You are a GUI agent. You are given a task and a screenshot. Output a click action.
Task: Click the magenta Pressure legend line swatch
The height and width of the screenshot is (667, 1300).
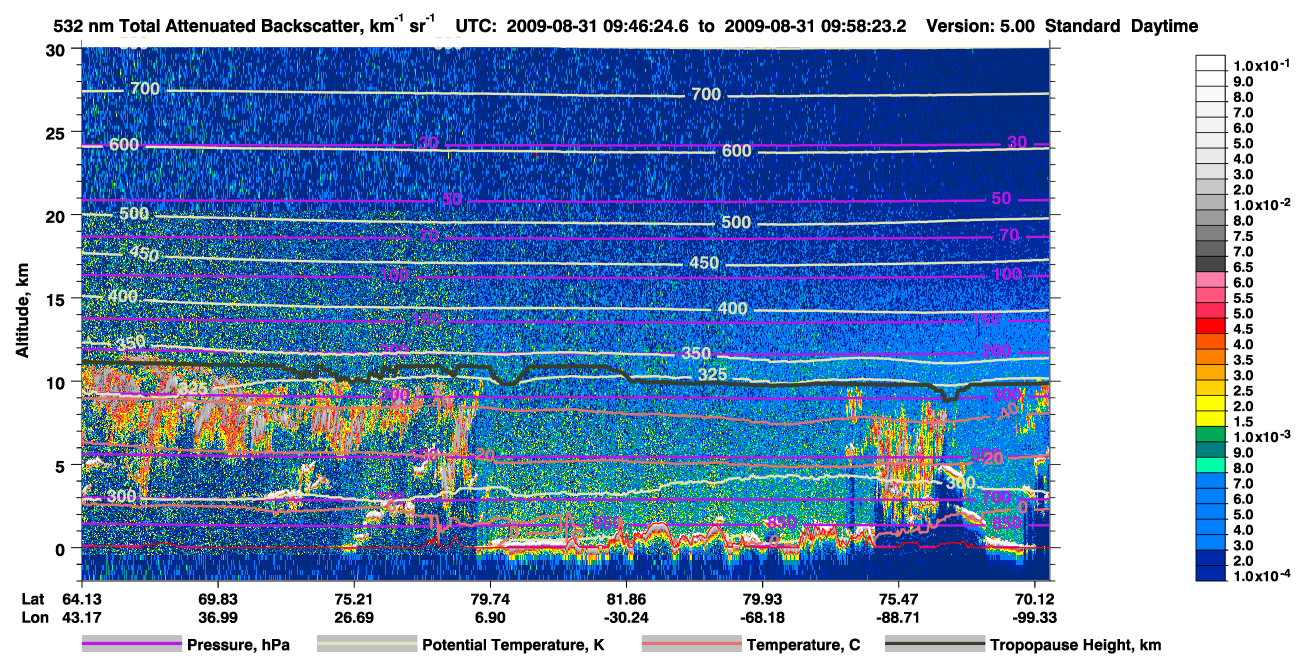(131, 645)
